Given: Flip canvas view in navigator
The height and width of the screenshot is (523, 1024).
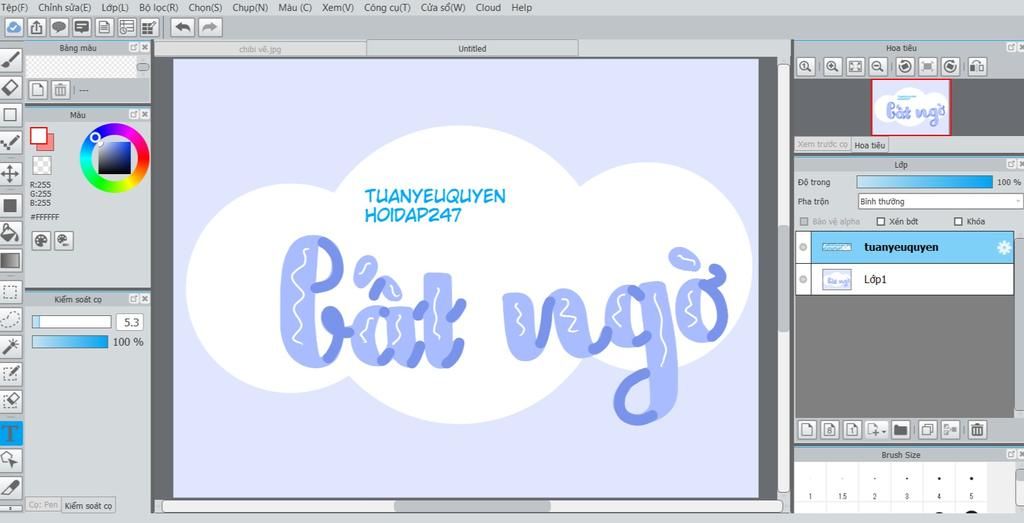Looking at the screenshot, I should [977, 66].
